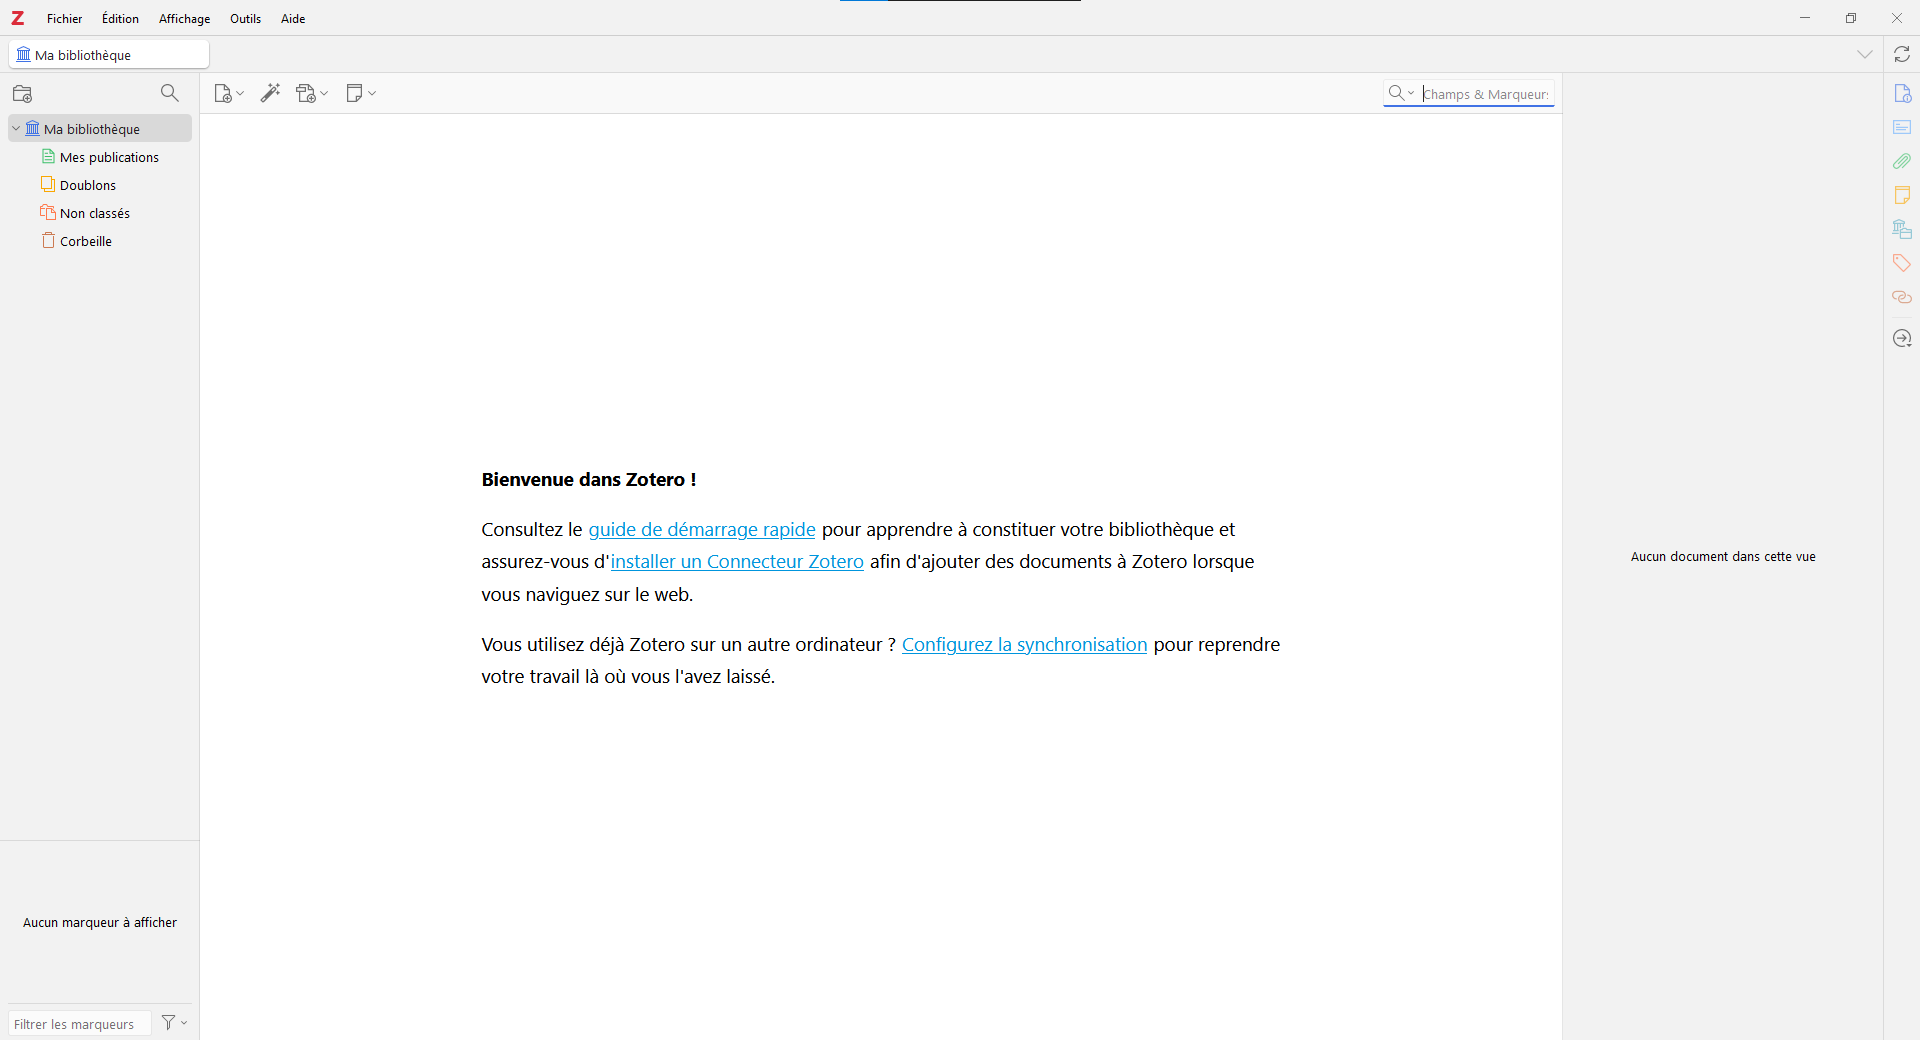Open the Affichage menu
Image resolution: width=1920 pixels, height=1040 pixels.
coord(184,19)
